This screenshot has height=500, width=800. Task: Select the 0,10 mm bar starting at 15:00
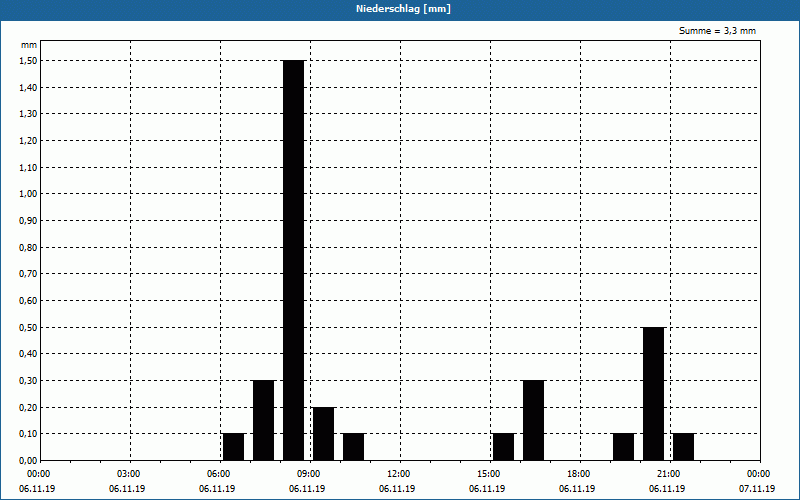coord(504,447)
